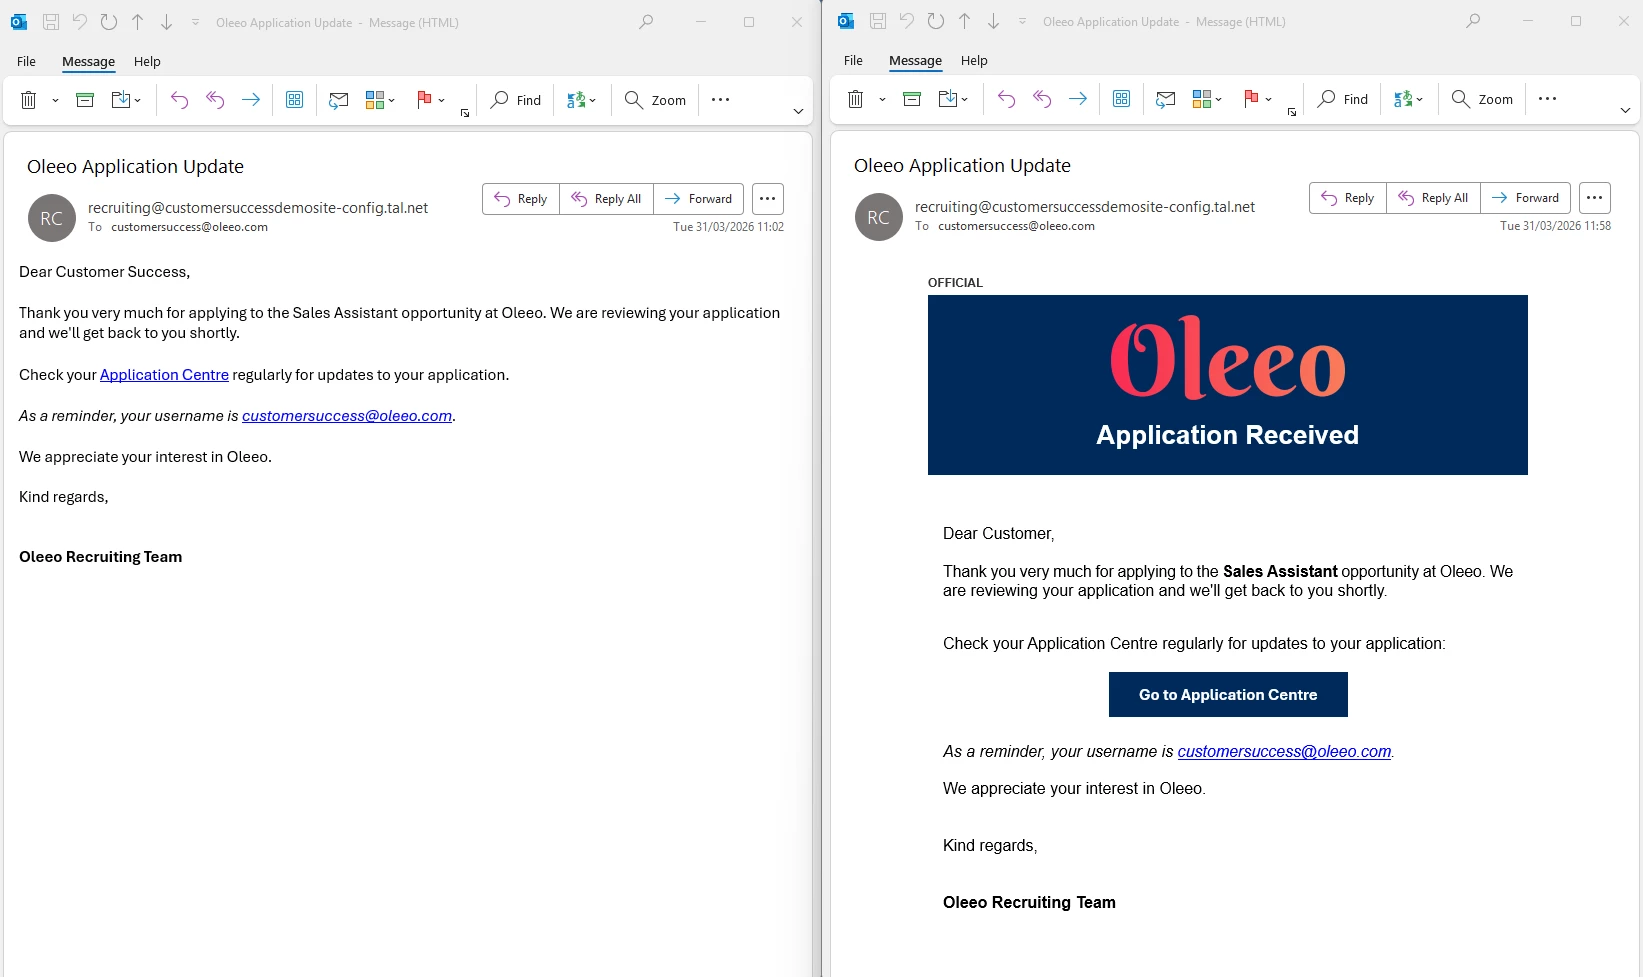
Task: Click Reply All icon in the 11:58 window ribbon
Action: pos(1042,99)
